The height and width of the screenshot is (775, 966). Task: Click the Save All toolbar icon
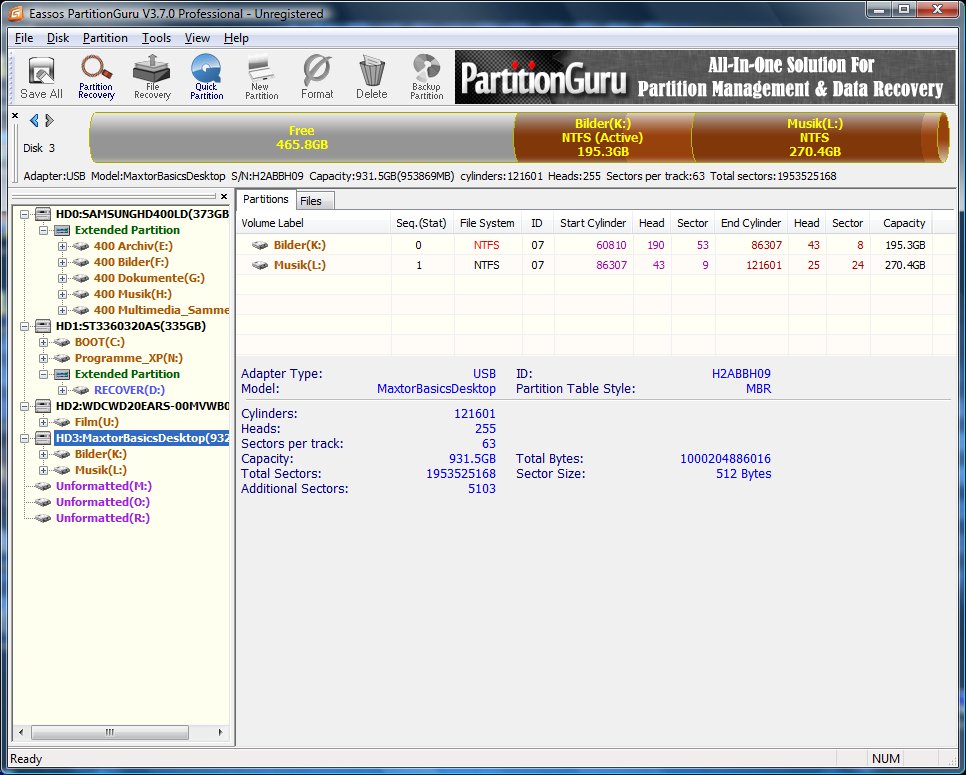pyautogui.click(x=41, y=78)
